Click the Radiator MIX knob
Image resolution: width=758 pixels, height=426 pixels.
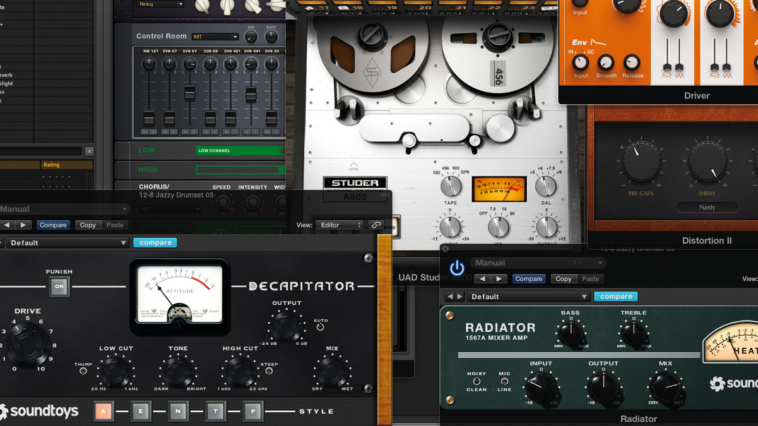click(x=666, y=388)
